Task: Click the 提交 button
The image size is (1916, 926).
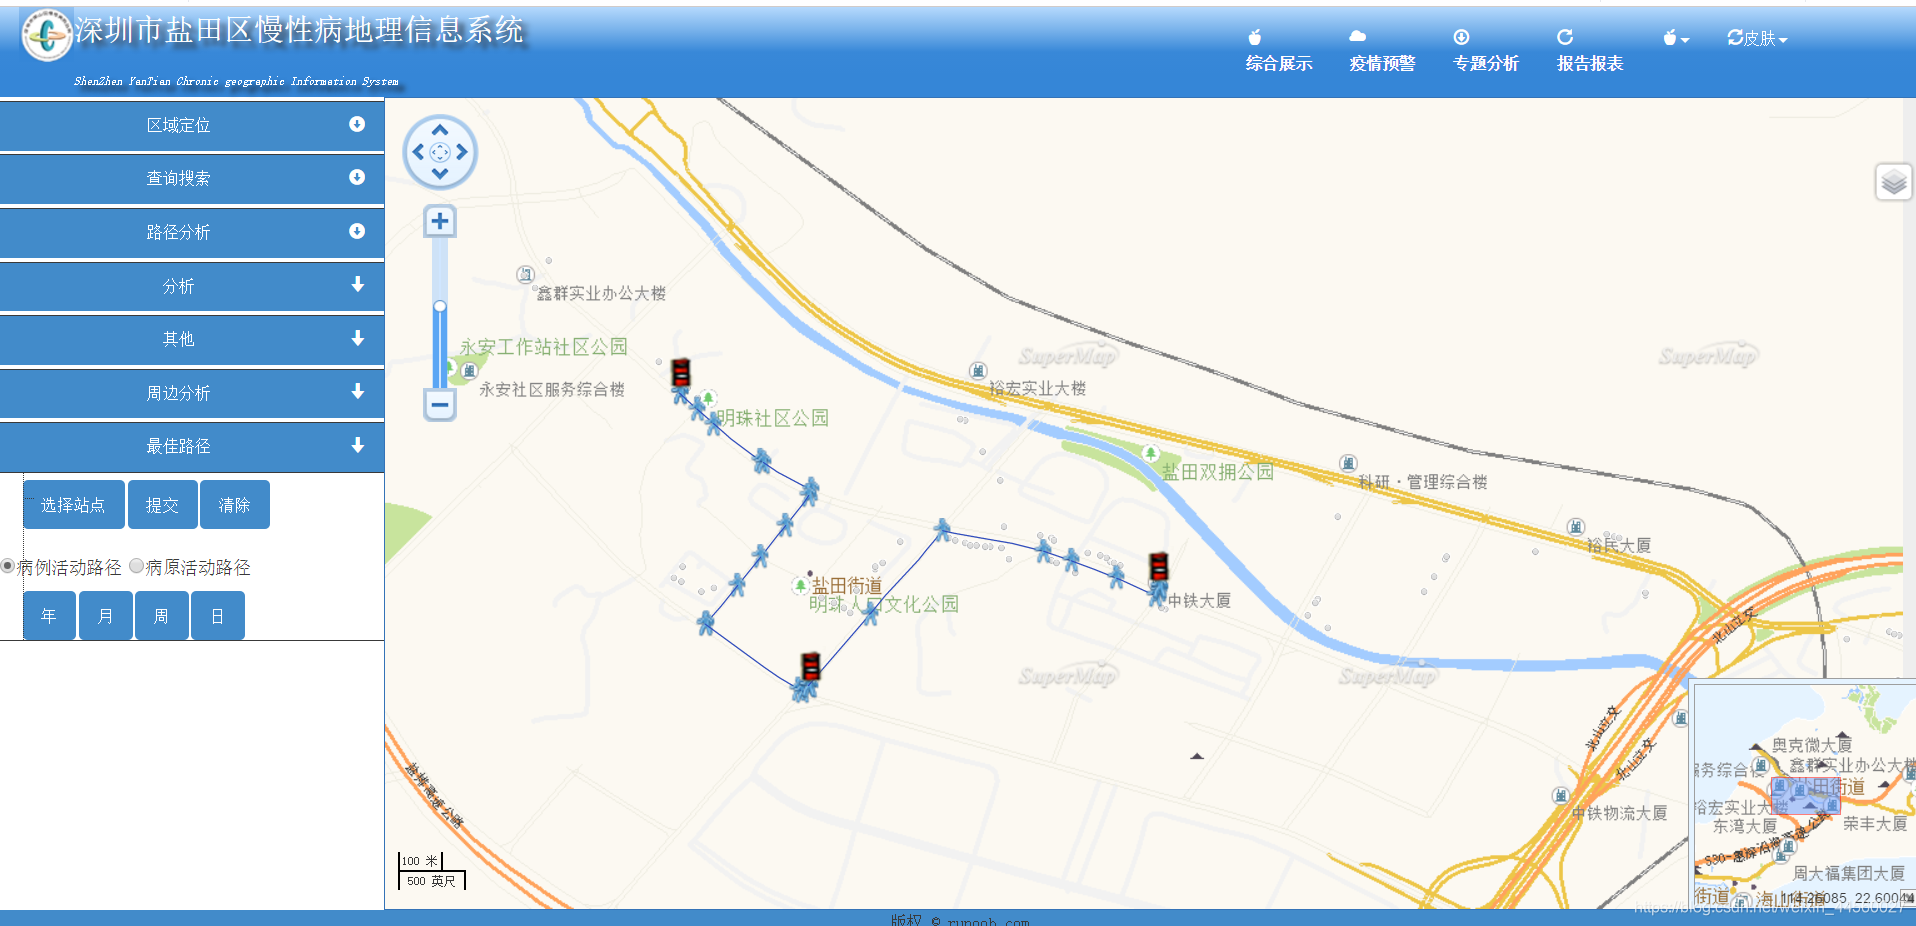Action: 162,505
